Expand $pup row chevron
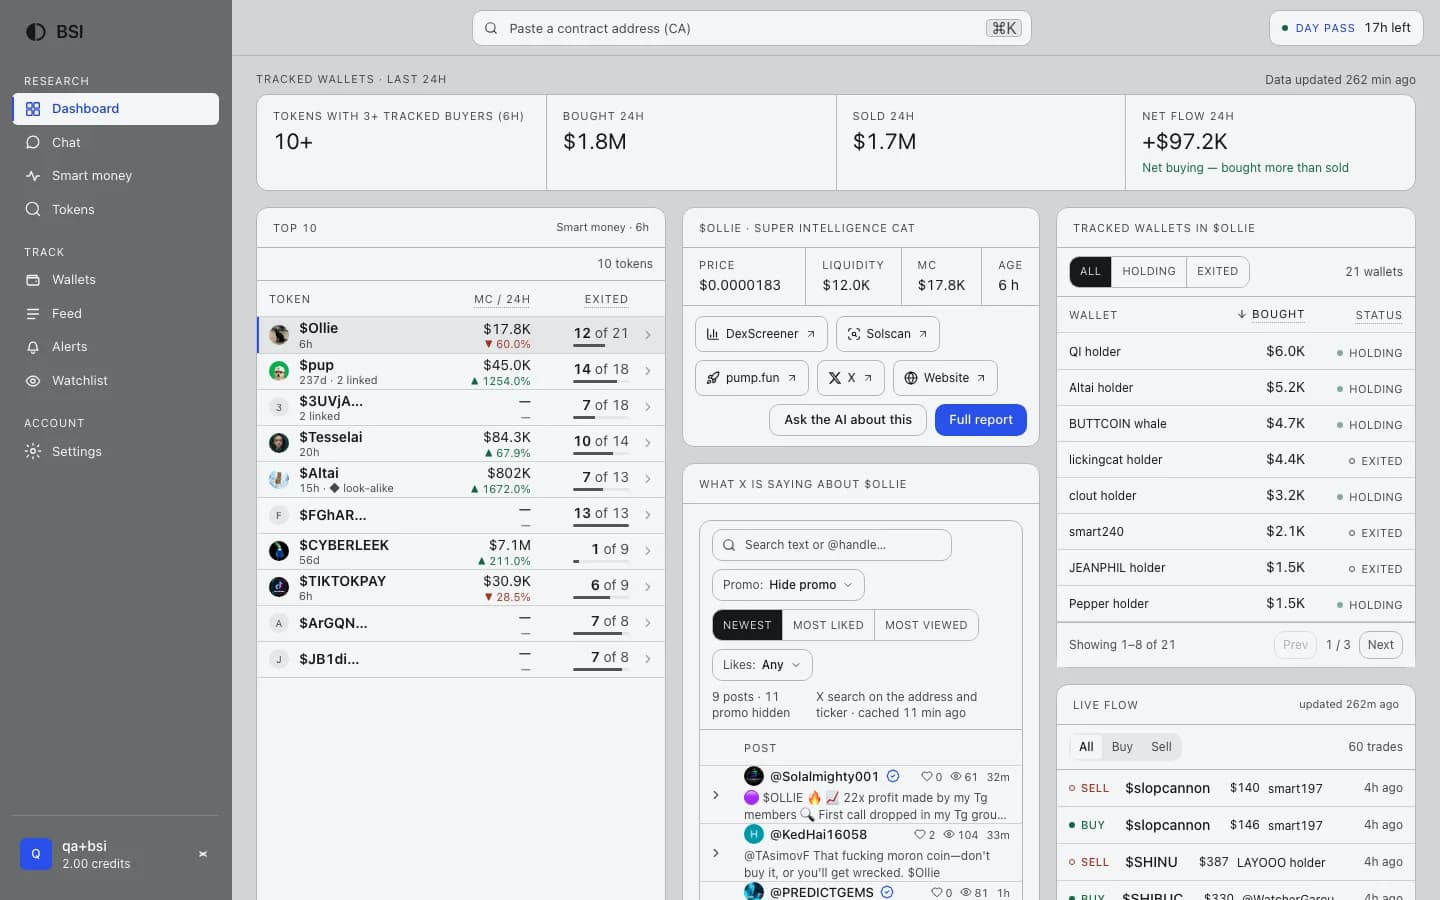 click(648, 371)
